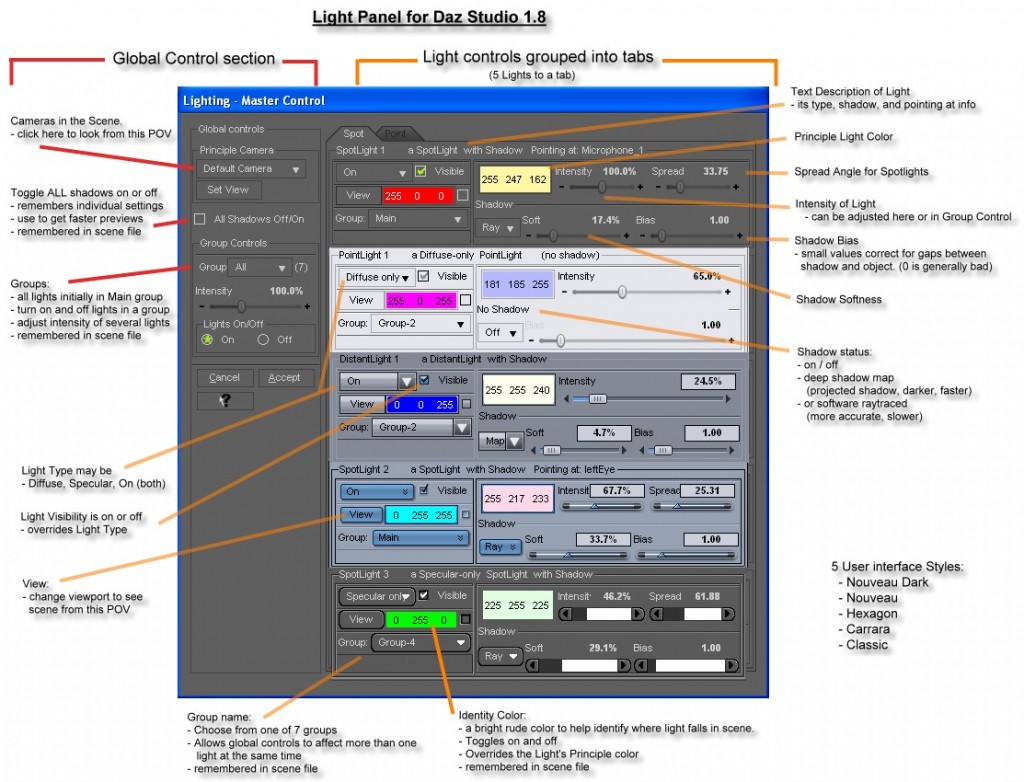Screen dimensions: 1024x782
Task: Click the minus end of Group Controls Intensity slider
Action: [202, 306]
